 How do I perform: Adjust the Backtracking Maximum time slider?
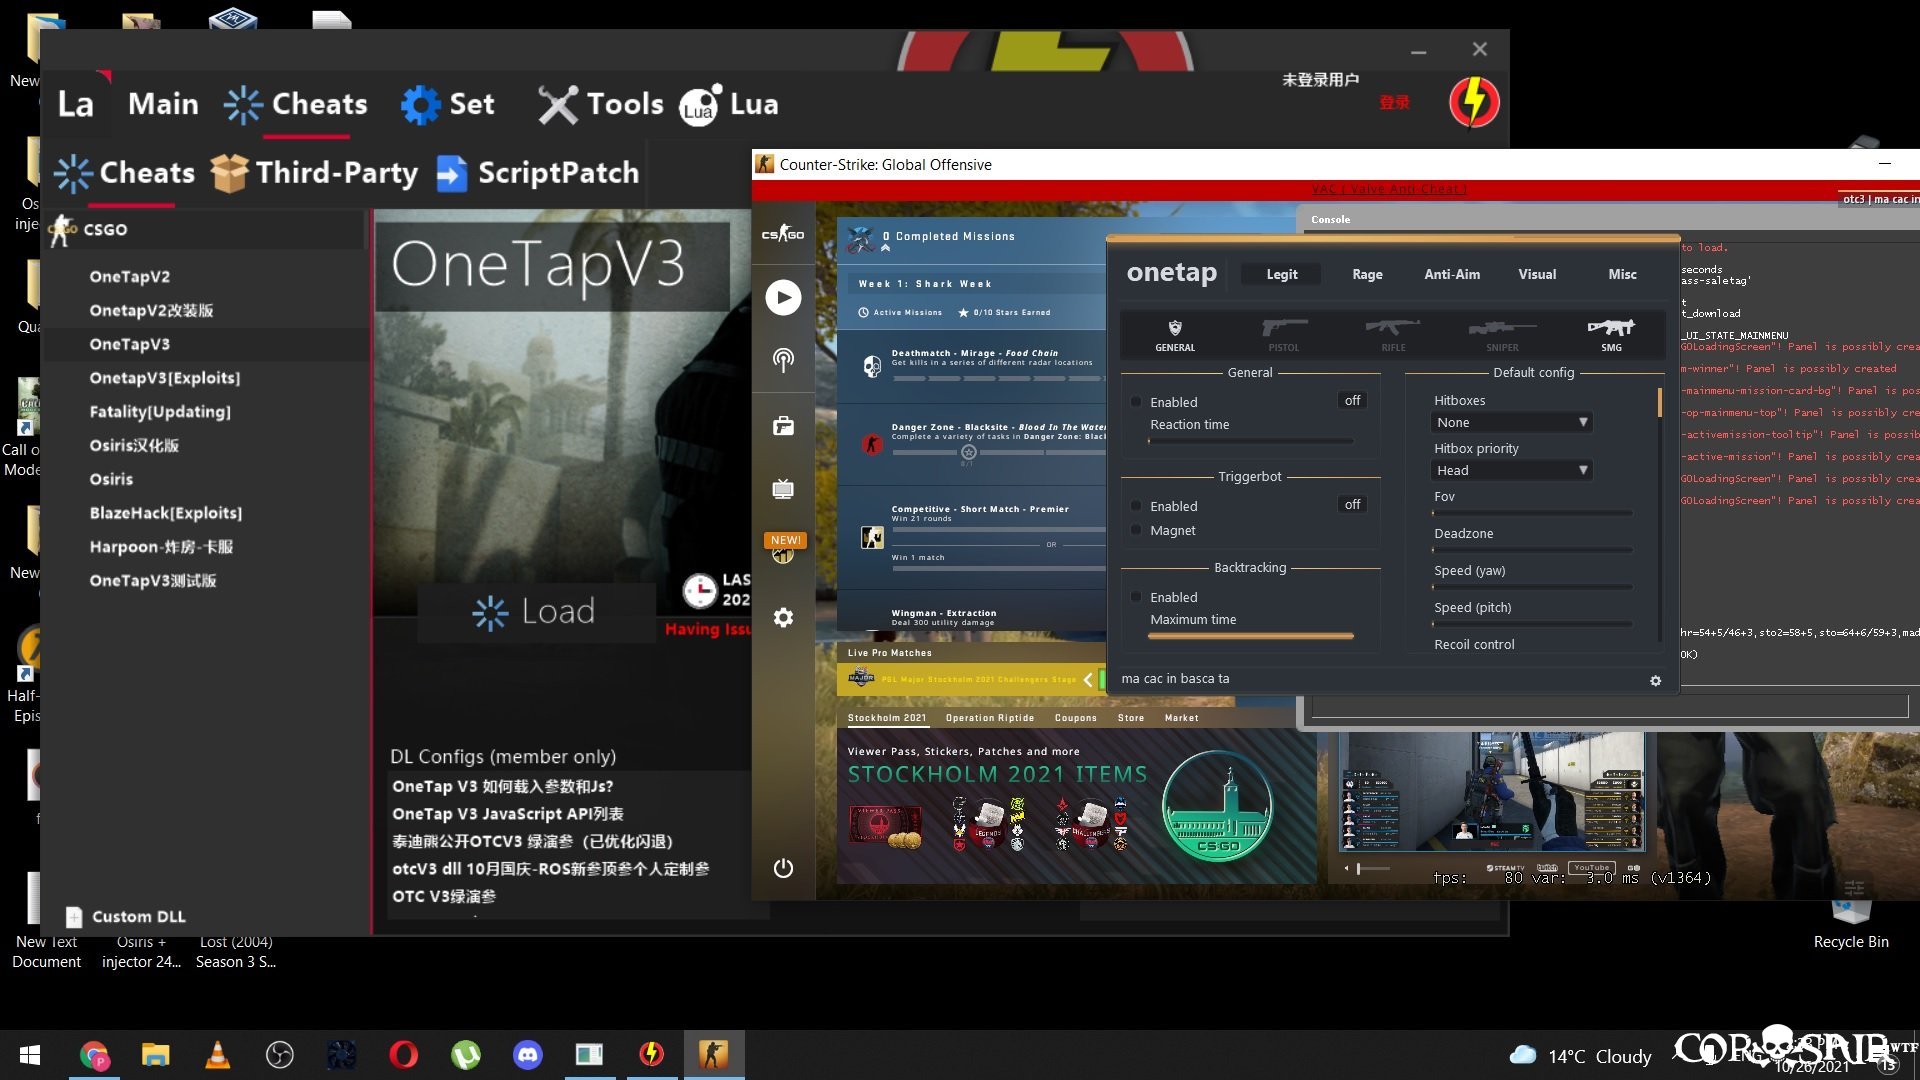tap(1250, 636)
